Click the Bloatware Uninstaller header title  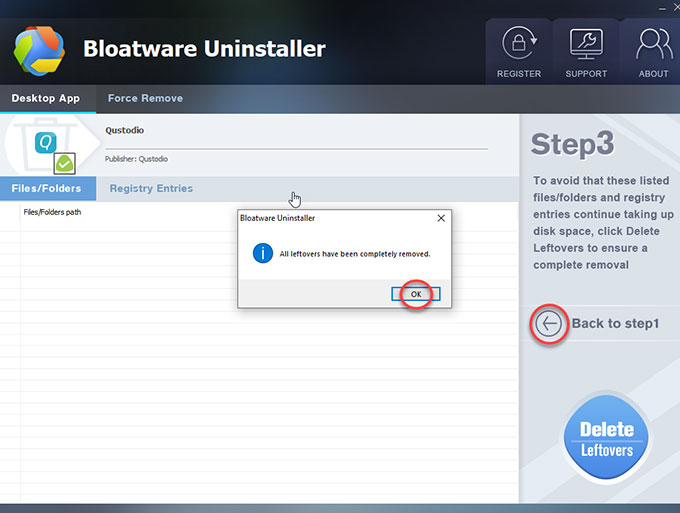(204, 49)
